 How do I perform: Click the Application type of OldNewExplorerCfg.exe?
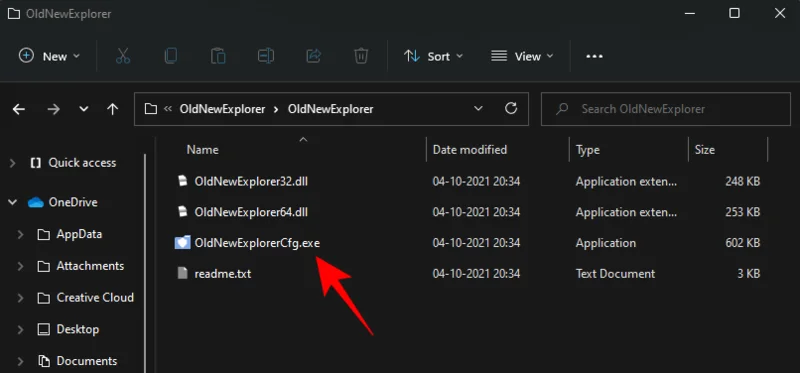click(x=606, y=243)
